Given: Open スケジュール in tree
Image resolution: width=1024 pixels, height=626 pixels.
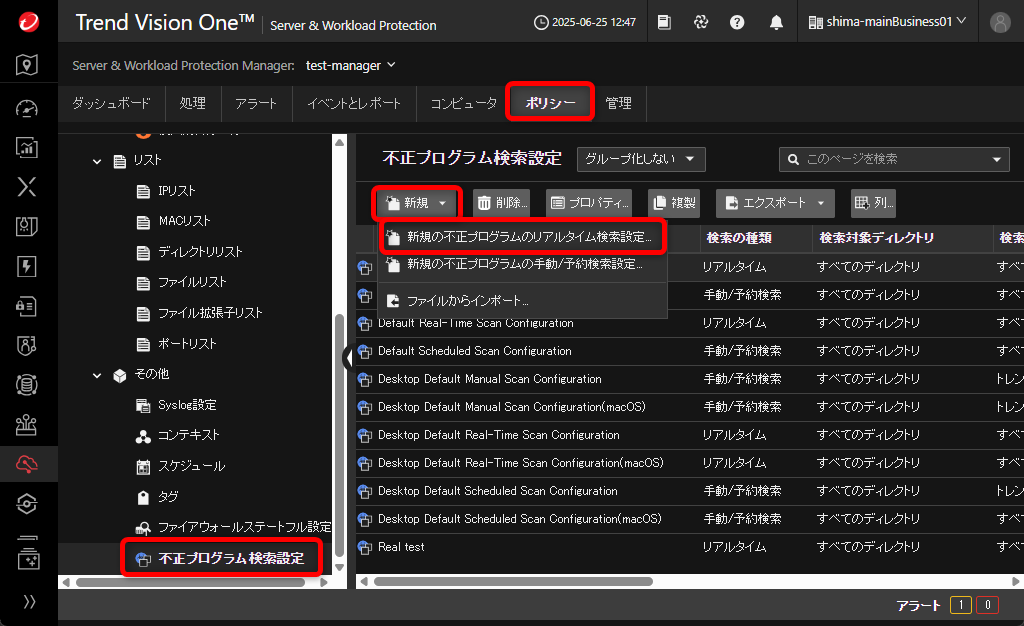Looking at the screenshot, I should pos(191,466).
